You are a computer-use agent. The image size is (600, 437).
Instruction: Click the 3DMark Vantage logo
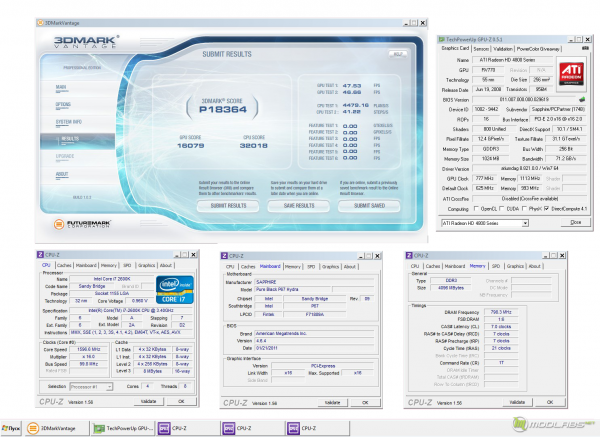pyautogui.click(x=86, y=42)
